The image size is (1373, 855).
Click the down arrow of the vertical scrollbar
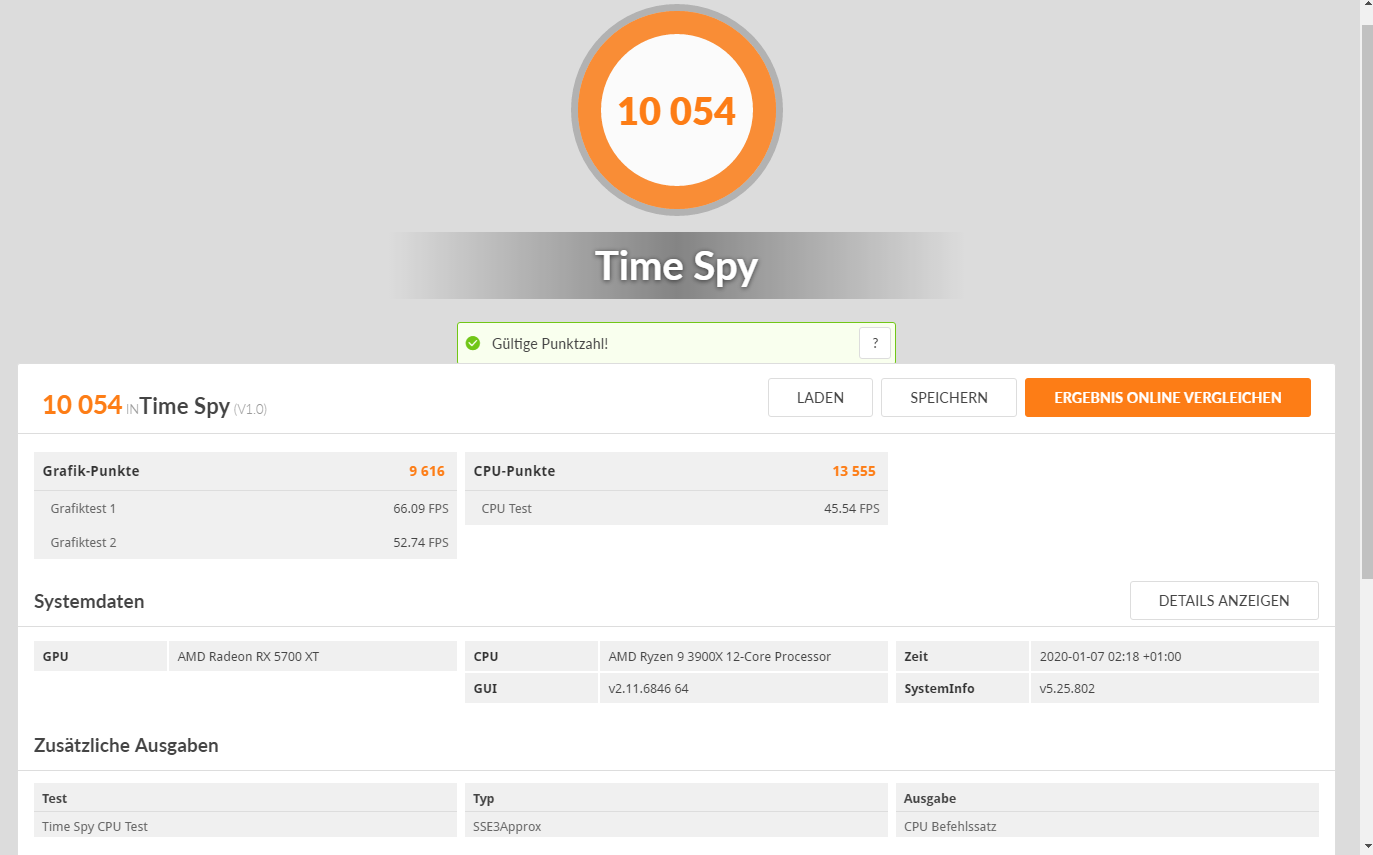(1367, 846)
